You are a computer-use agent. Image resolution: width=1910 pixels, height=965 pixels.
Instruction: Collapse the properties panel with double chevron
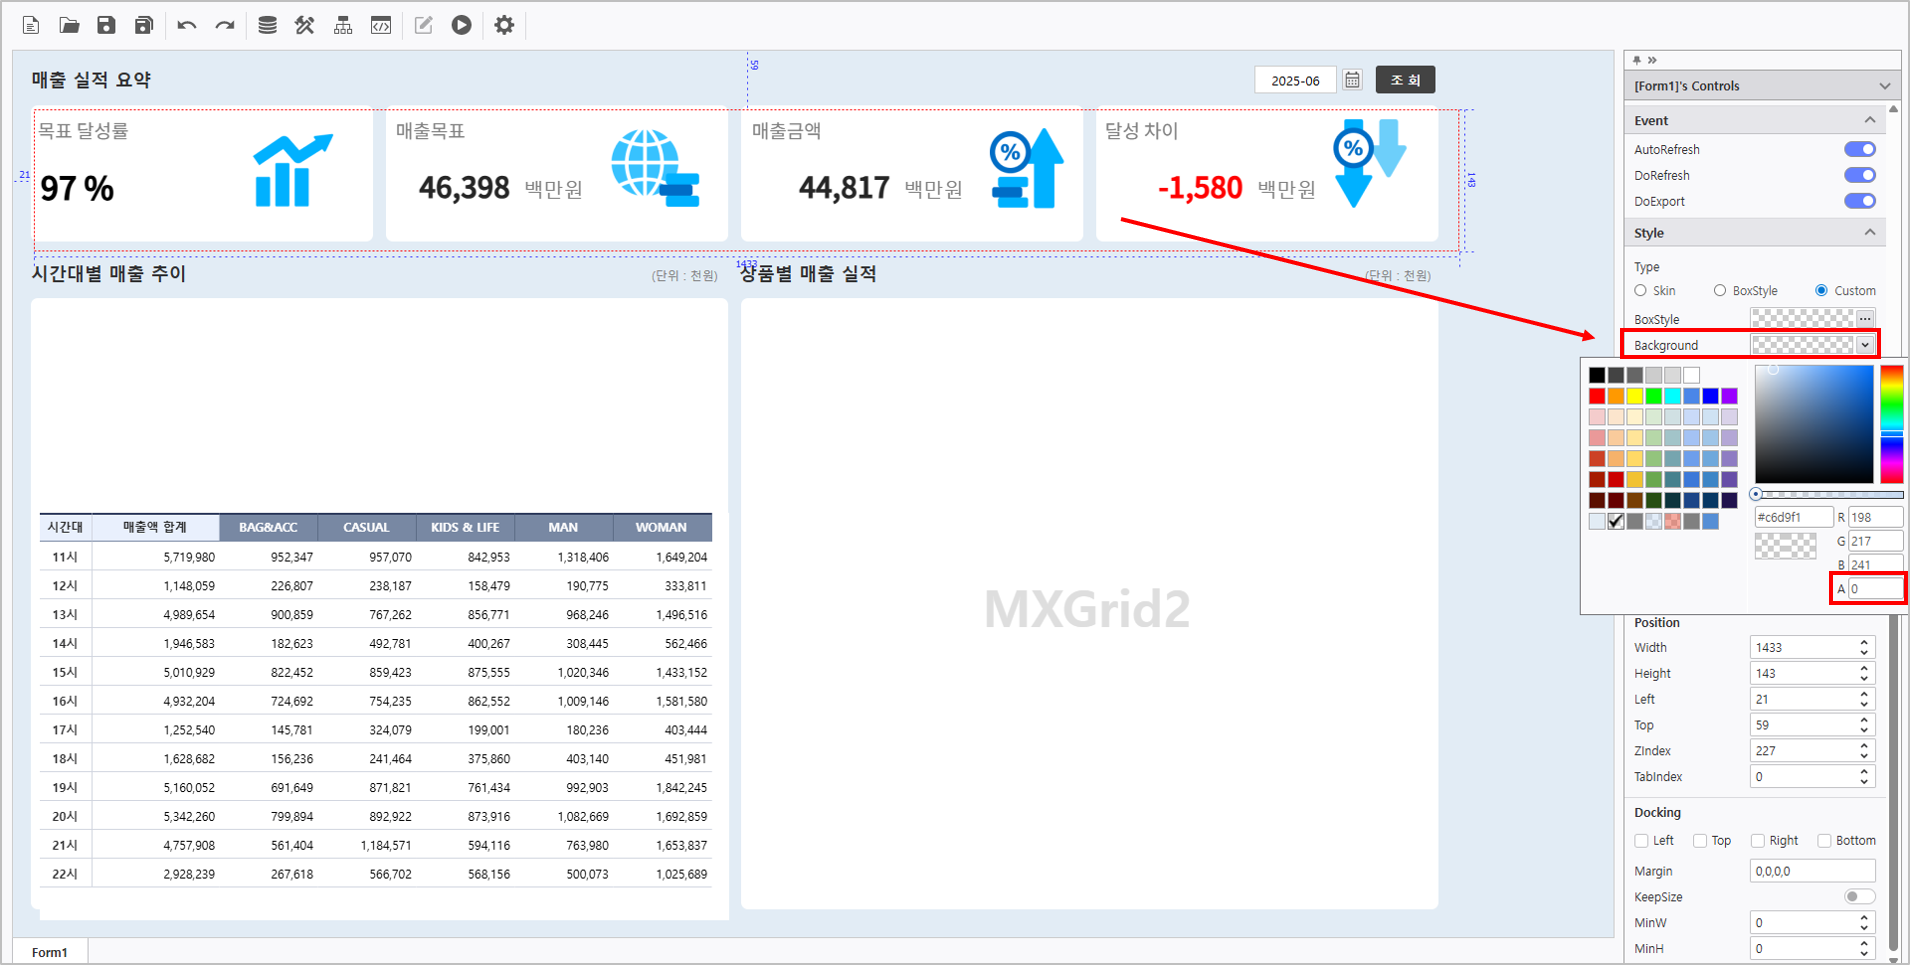[x=1652, y=60]
